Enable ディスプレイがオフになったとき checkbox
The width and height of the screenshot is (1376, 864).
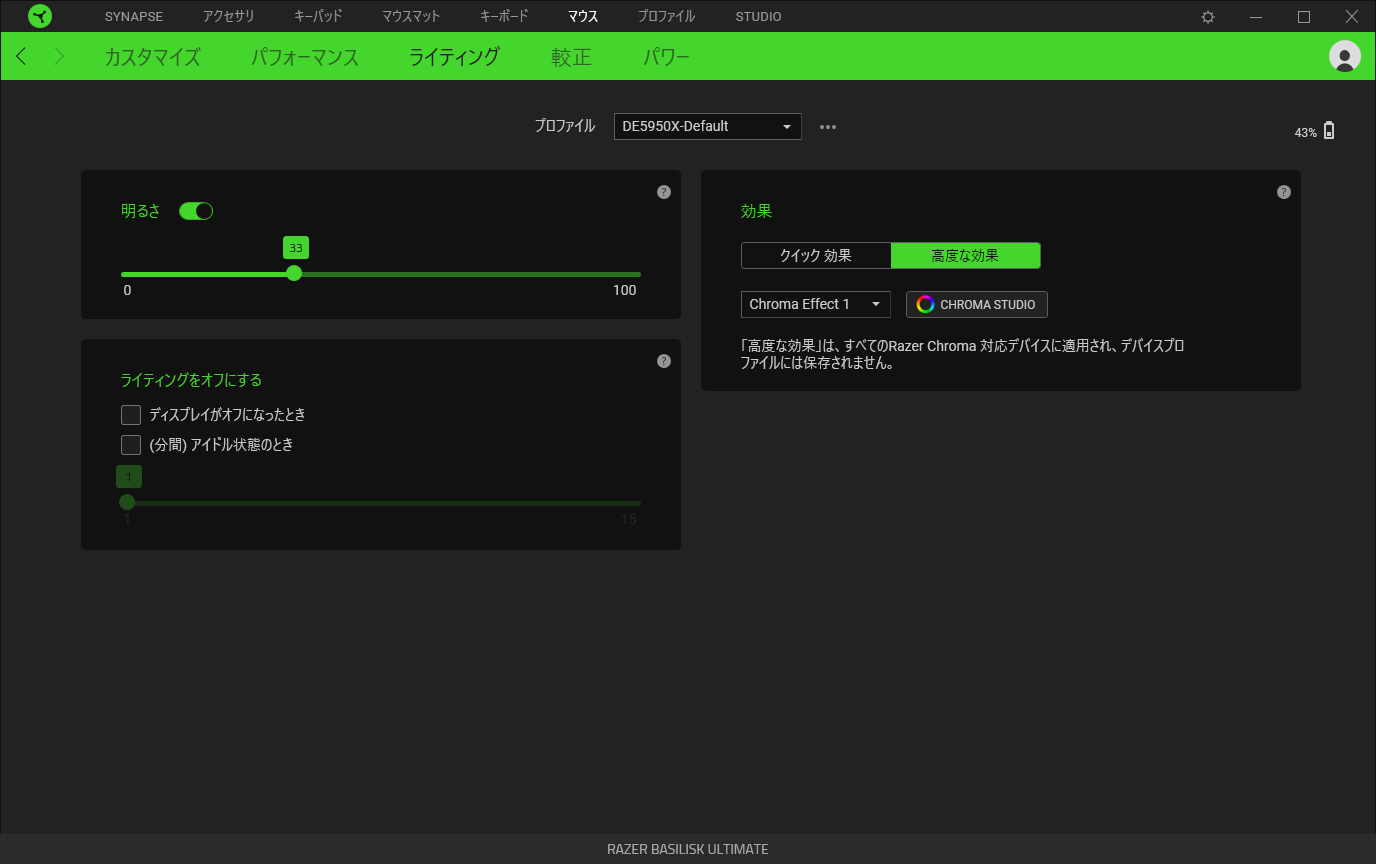click(x=131, y=415)
